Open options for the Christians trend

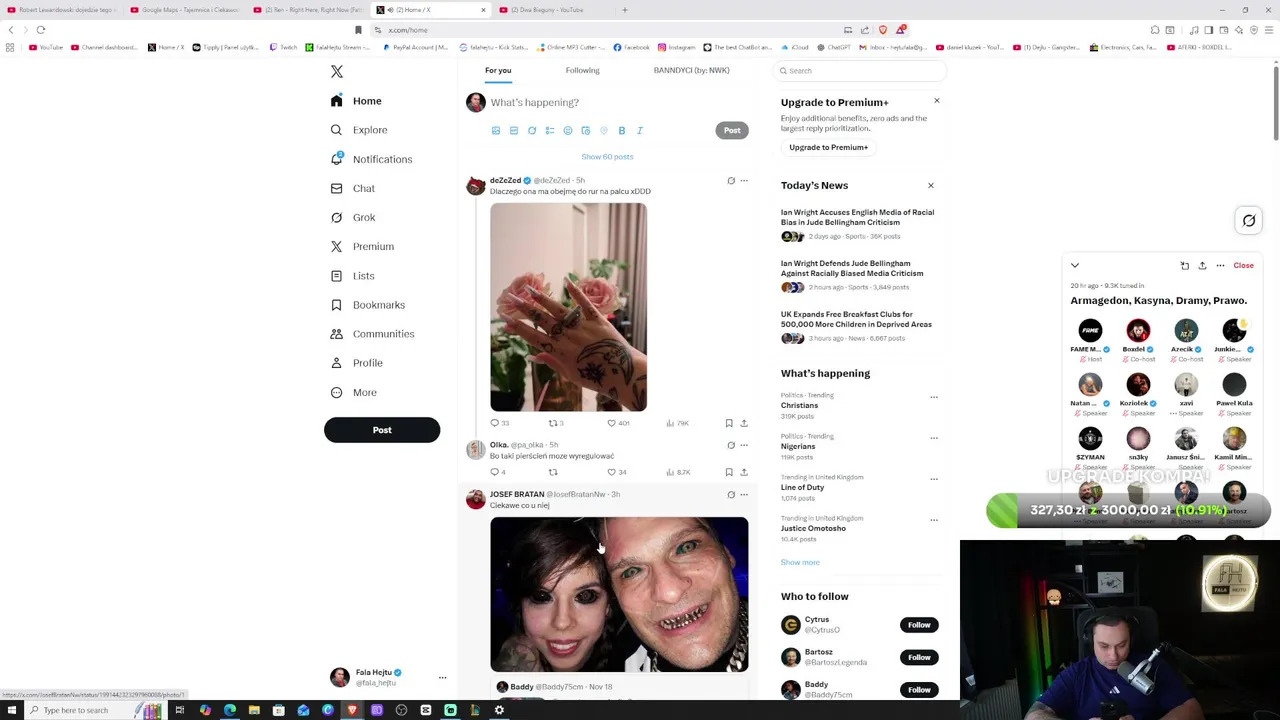click(934, 397)
